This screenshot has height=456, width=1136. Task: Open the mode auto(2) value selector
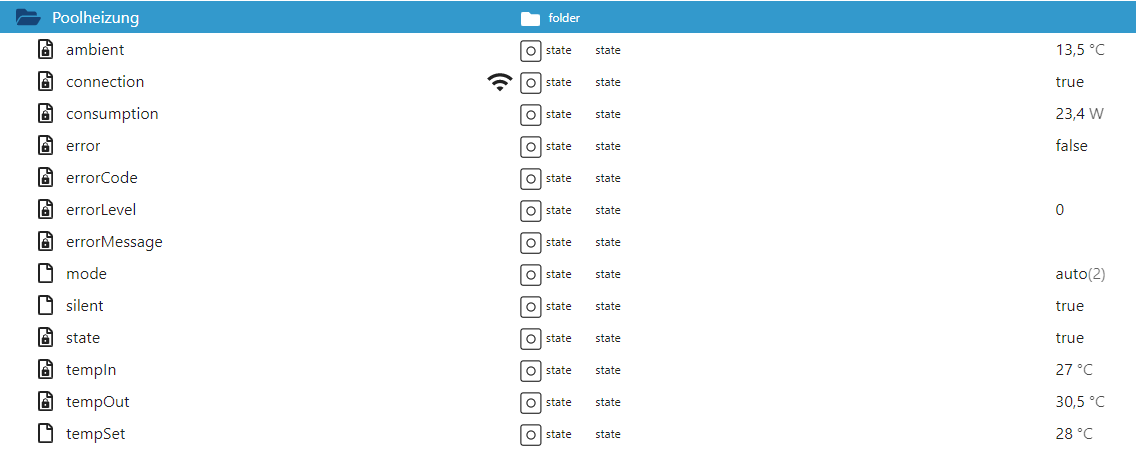click(1080, 274)
